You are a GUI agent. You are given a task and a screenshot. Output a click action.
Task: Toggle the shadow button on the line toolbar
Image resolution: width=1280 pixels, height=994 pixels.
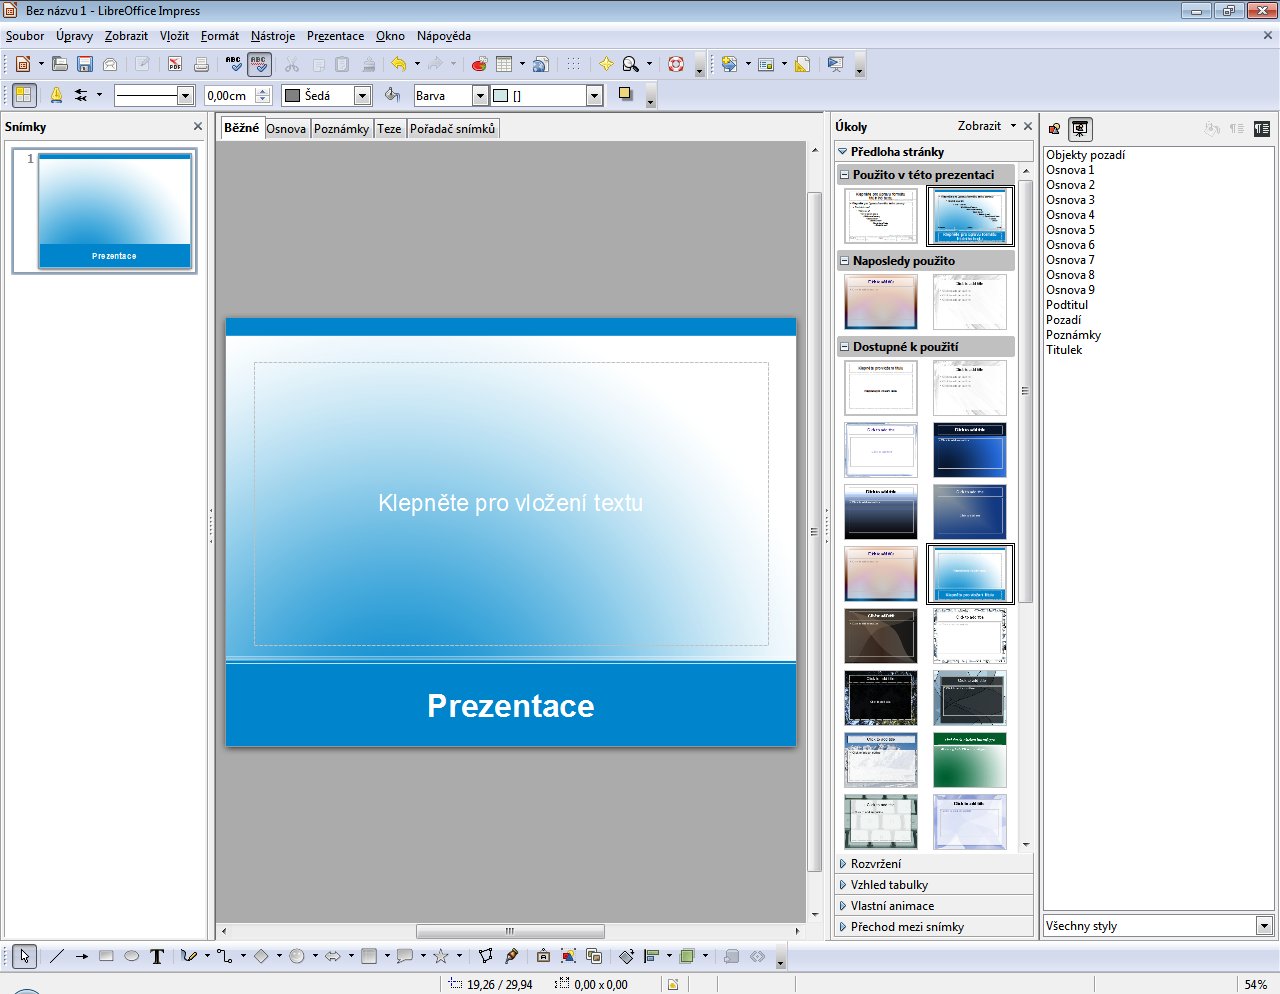[x=625, y=94]
